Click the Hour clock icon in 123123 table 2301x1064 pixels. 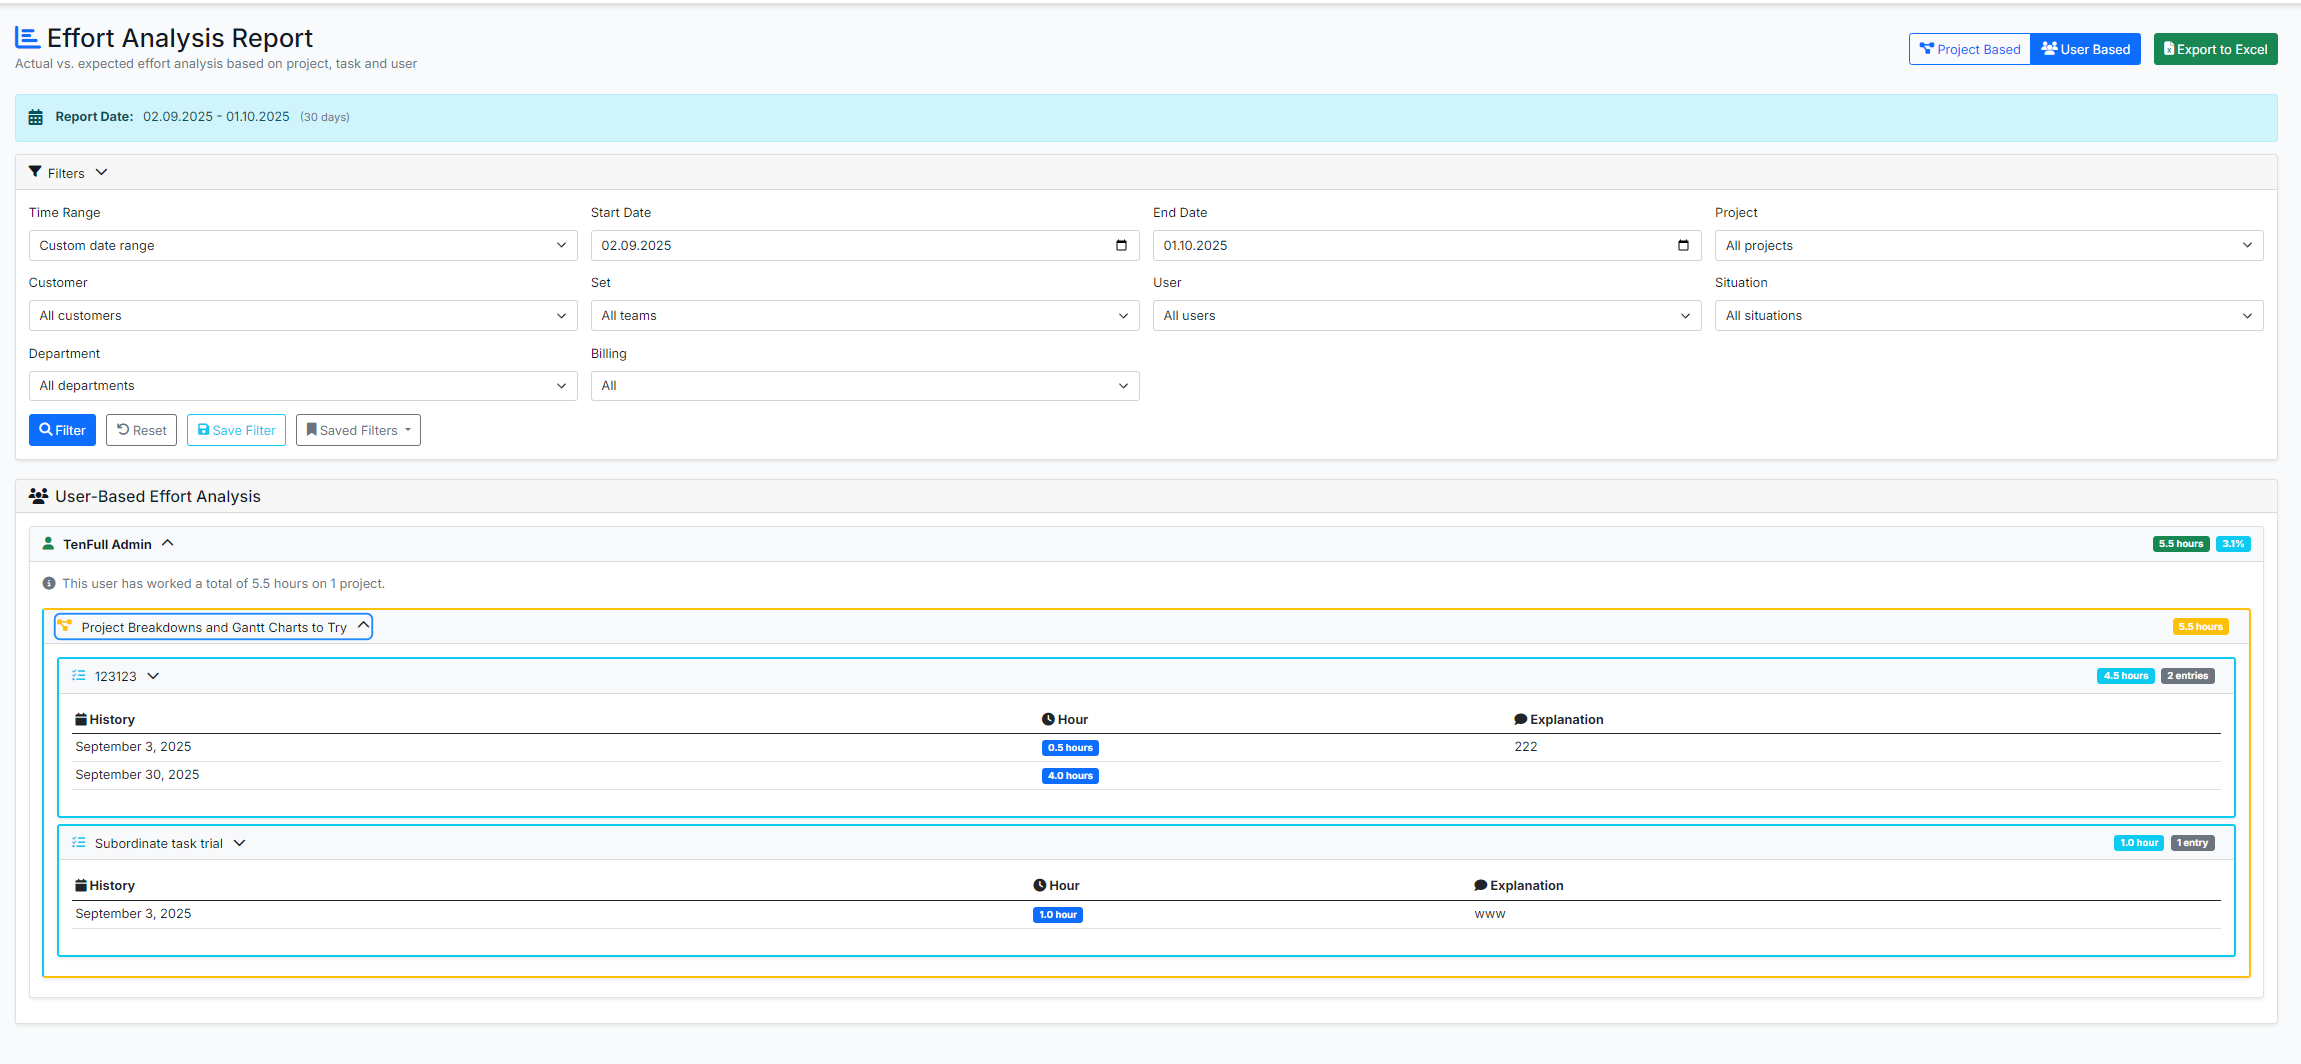coord(1048,719)
